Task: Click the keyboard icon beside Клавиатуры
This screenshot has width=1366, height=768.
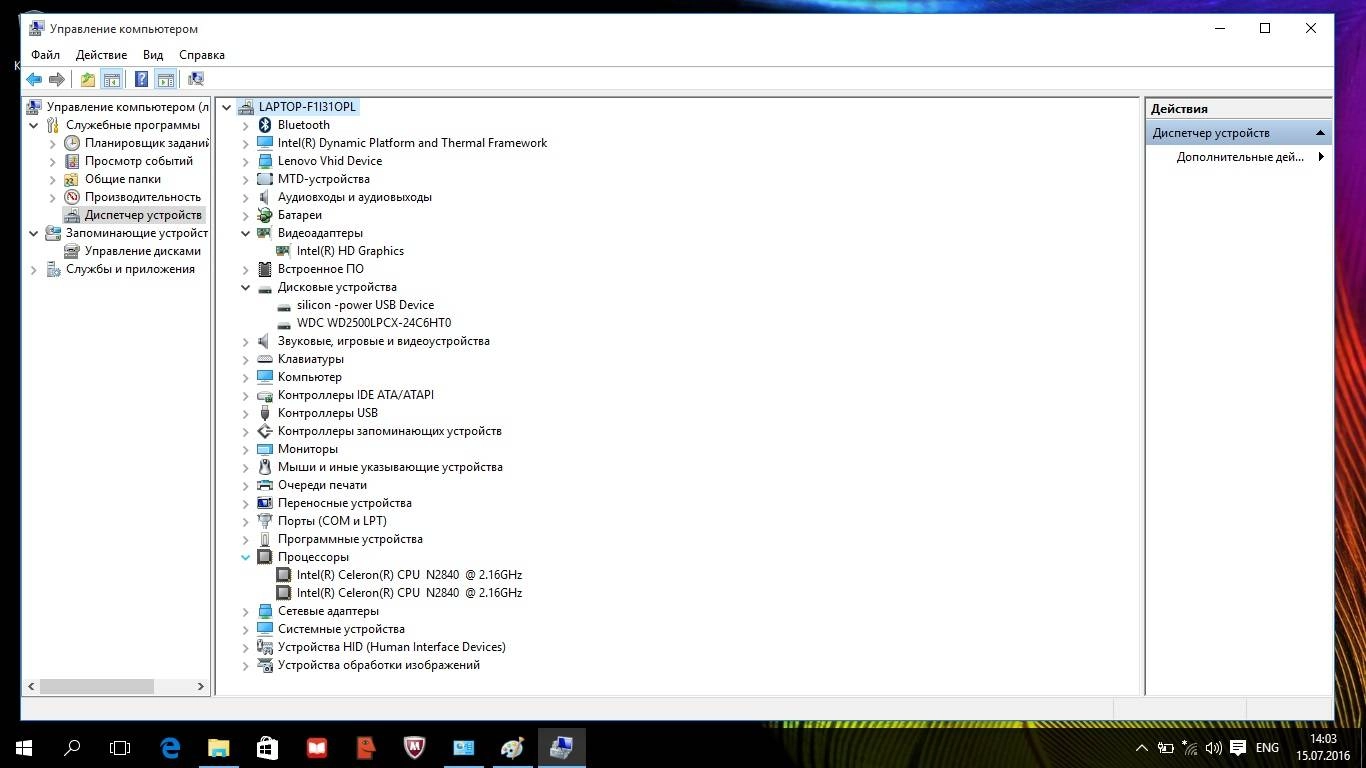Action: (265, 359)
